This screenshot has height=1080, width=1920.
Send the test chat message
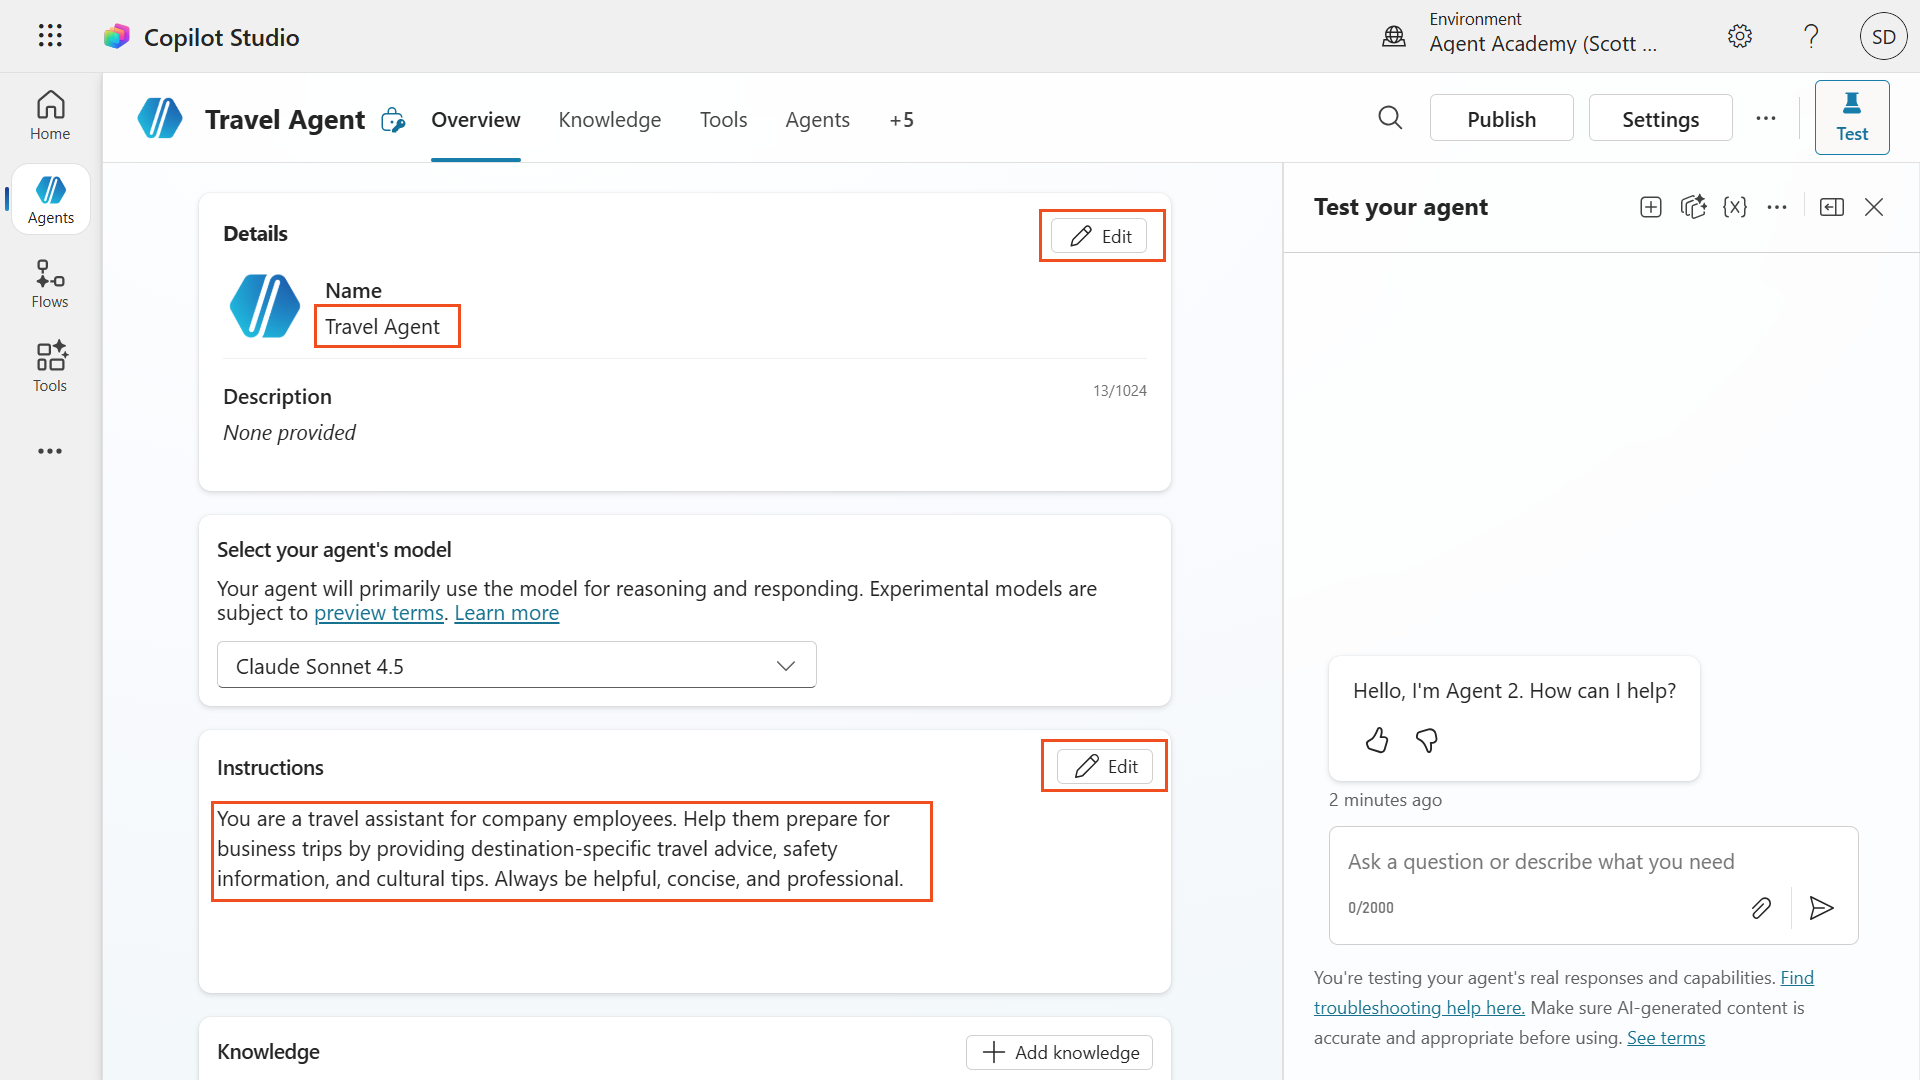(x=1821, y=908)
